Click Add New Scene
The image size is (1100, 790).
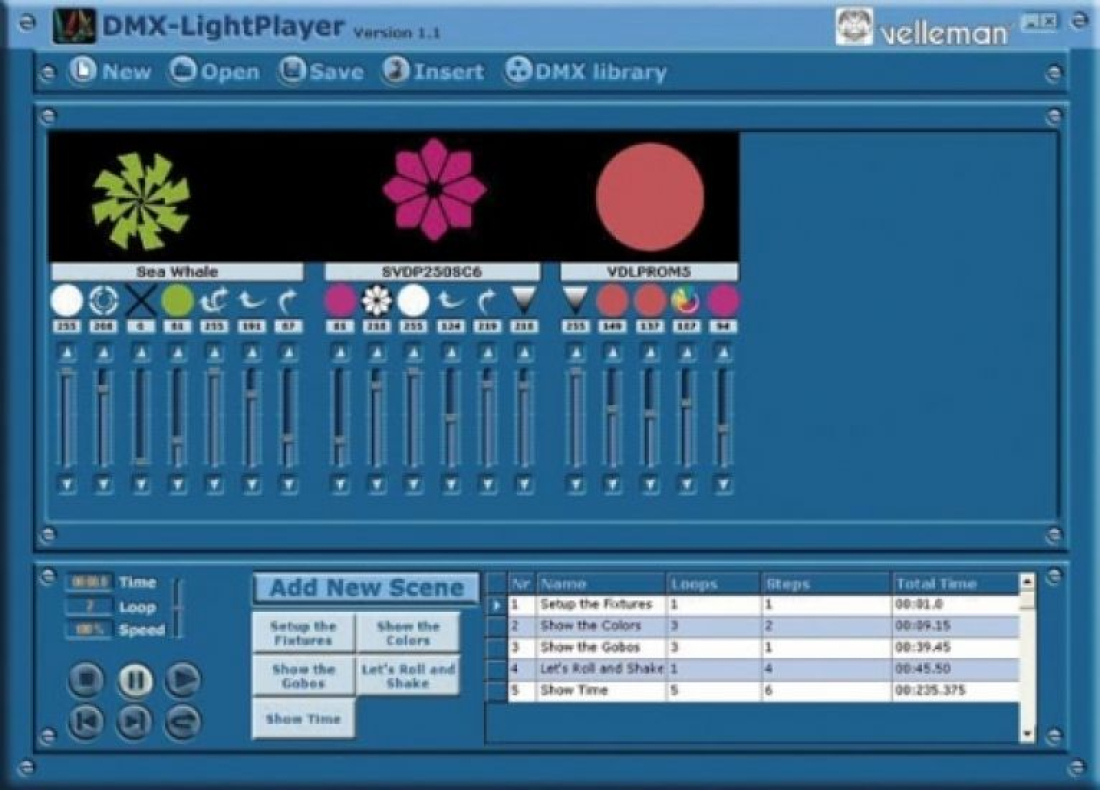click(x=367, y=587)
